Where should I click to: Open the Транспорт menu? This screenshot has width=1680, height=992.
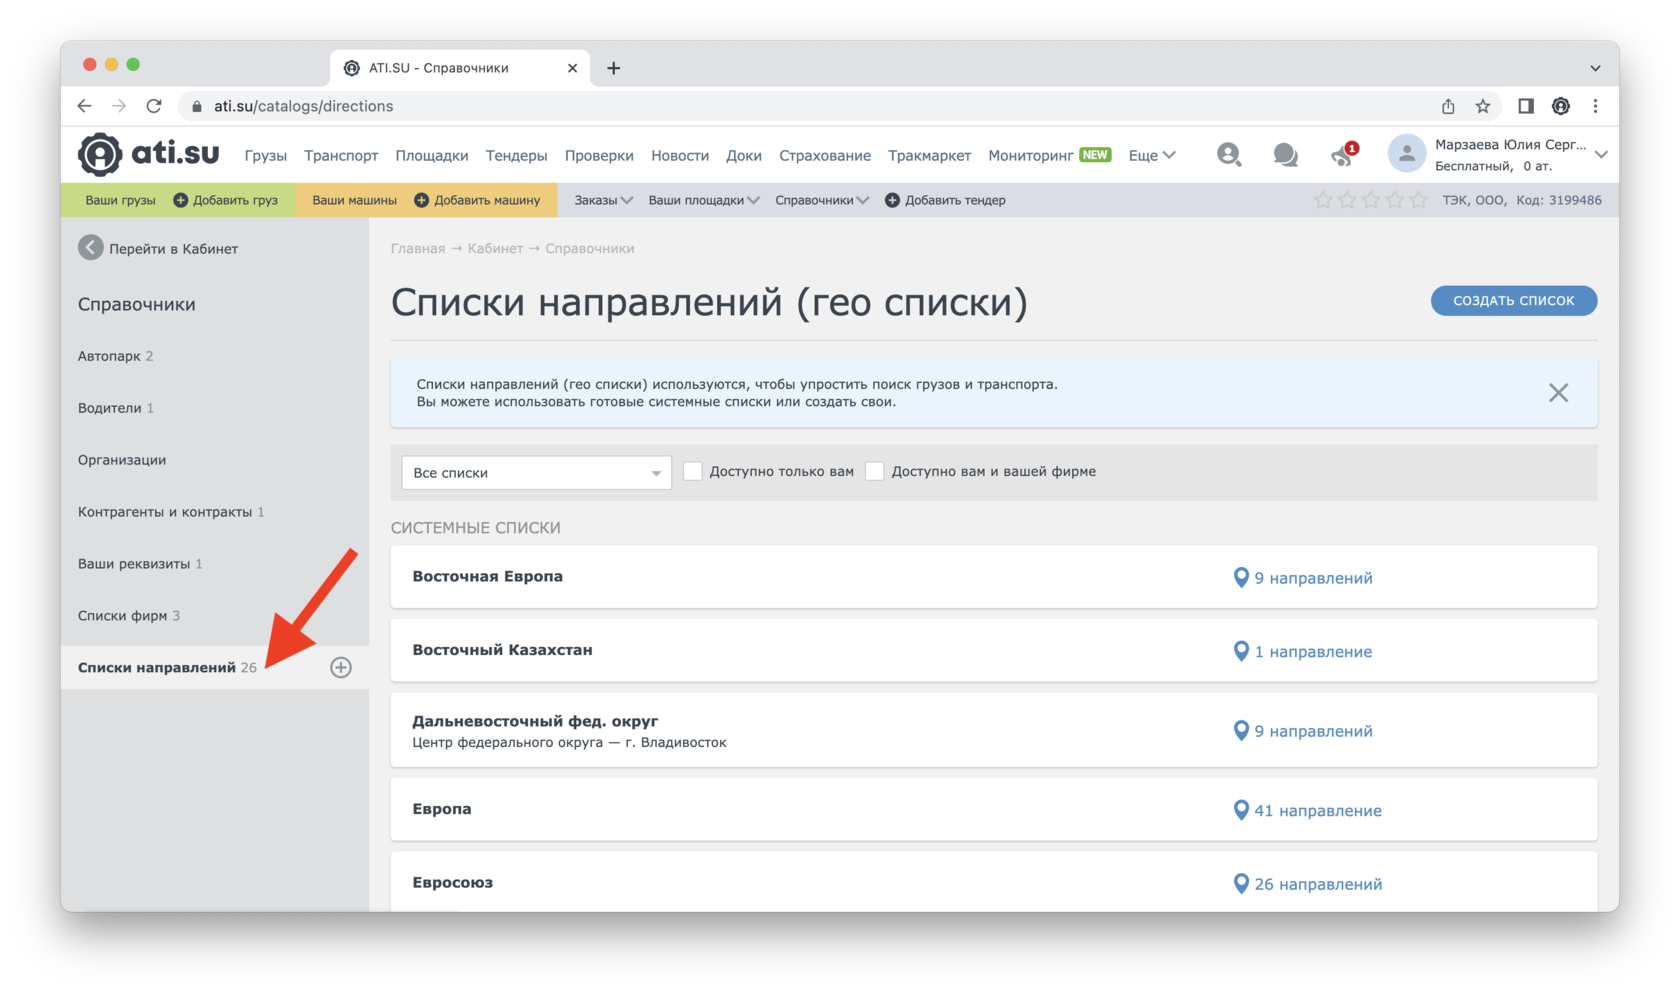coord(341,155)
